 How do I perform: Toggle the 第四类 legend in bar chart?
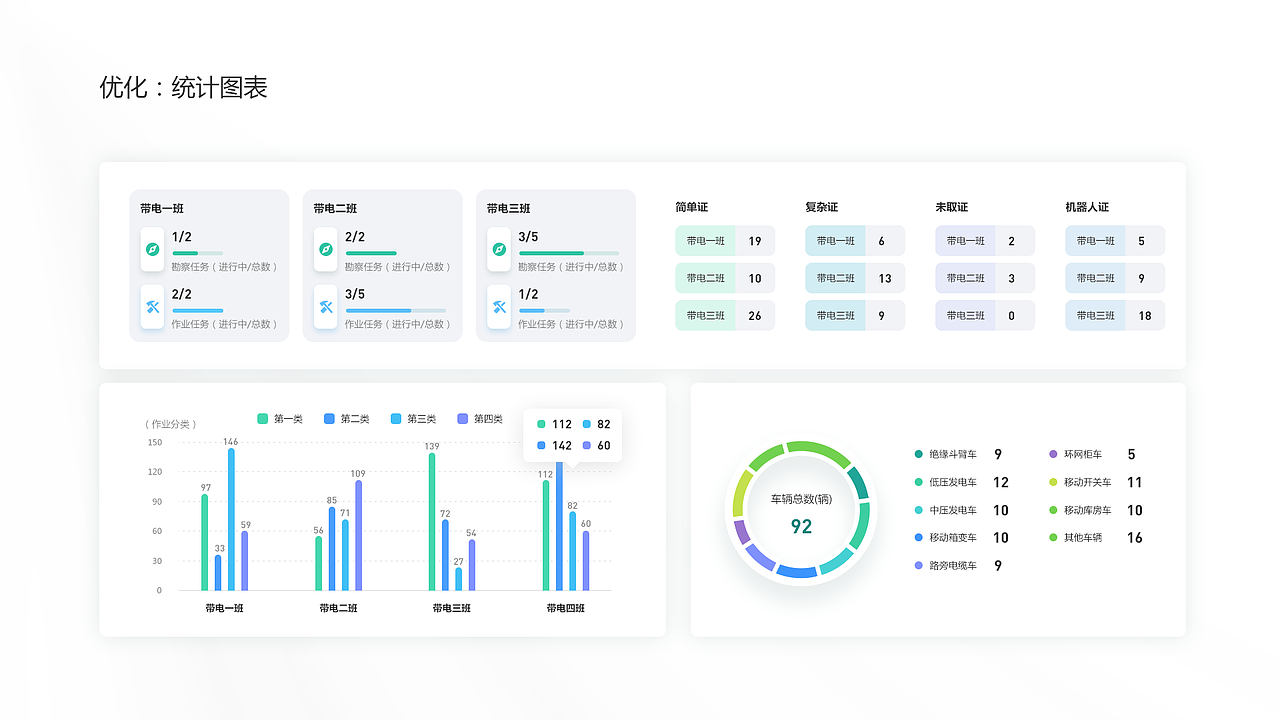pos(480,419)
